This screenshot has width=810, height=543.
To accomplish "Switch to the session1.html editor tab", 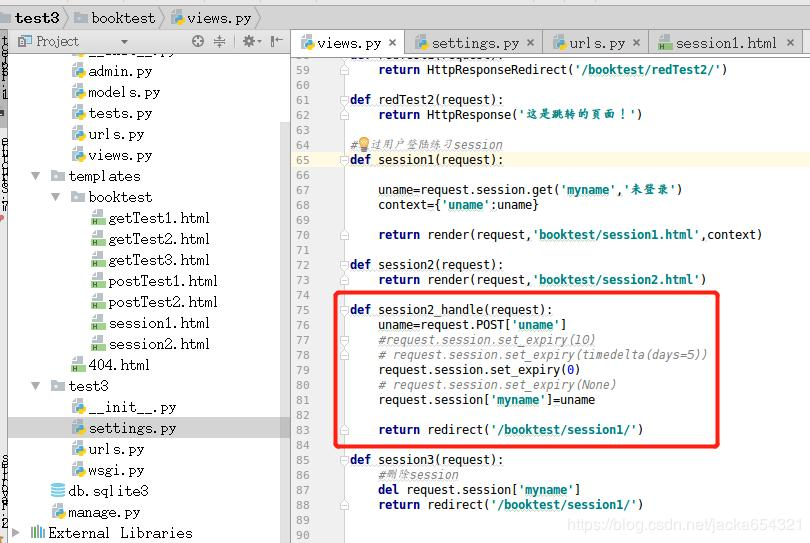I will coord(725,43).
